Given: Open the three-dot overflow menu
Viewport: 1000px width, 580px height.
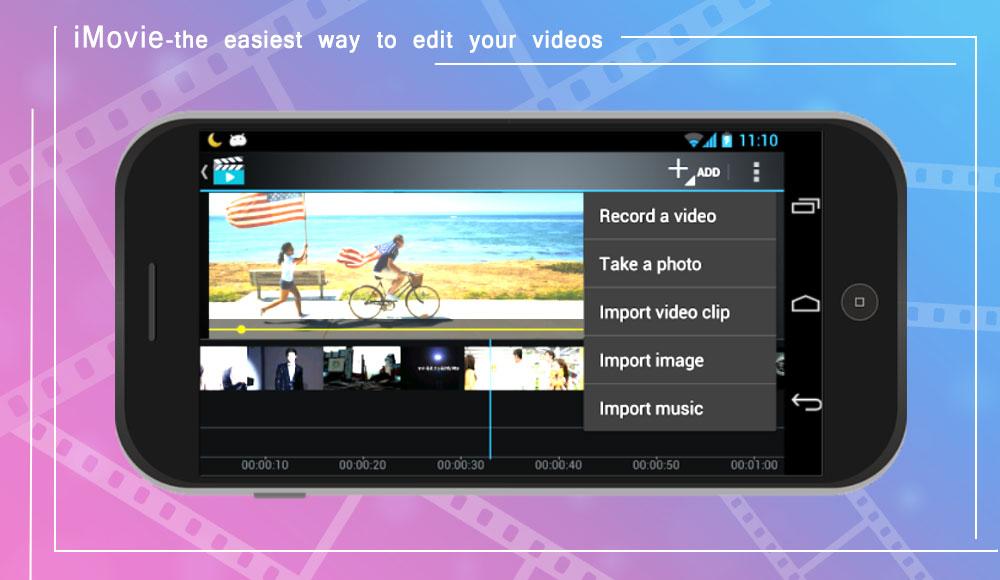Looking at the screenshot, I should pos(756,172).
